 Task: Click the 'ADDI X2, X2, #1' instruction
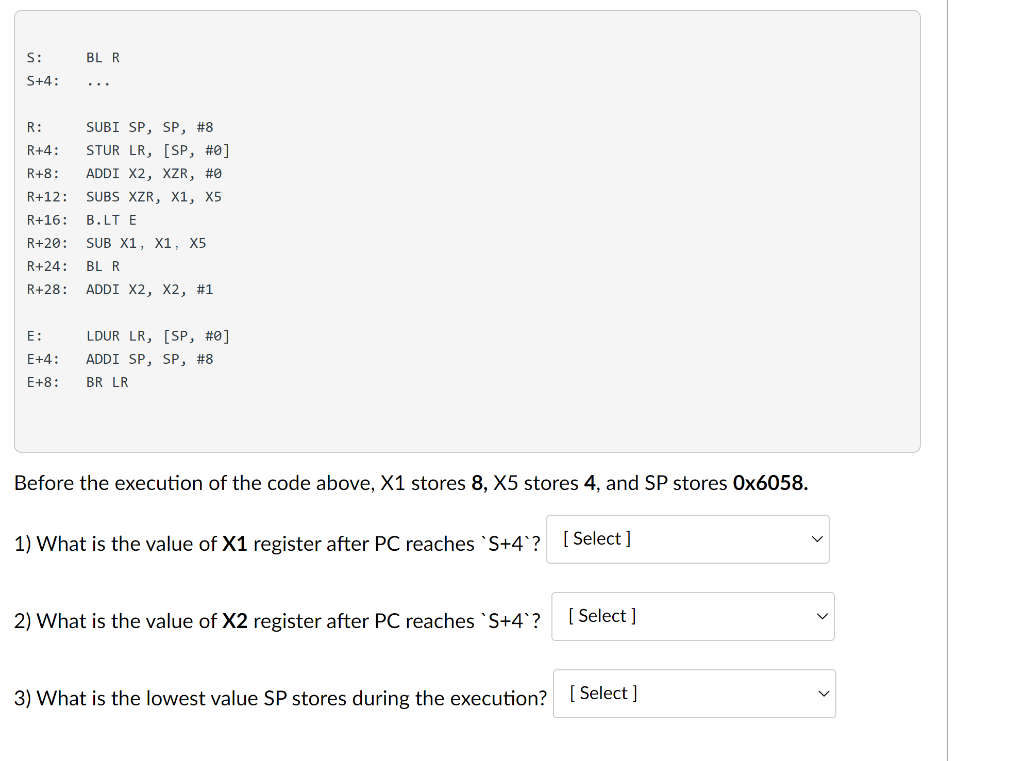149,289
